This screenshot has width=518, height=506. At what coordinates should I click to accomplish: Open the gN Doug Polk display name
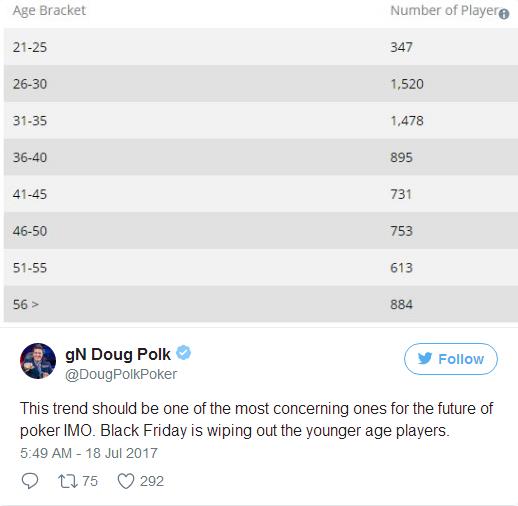pos(118,354)
